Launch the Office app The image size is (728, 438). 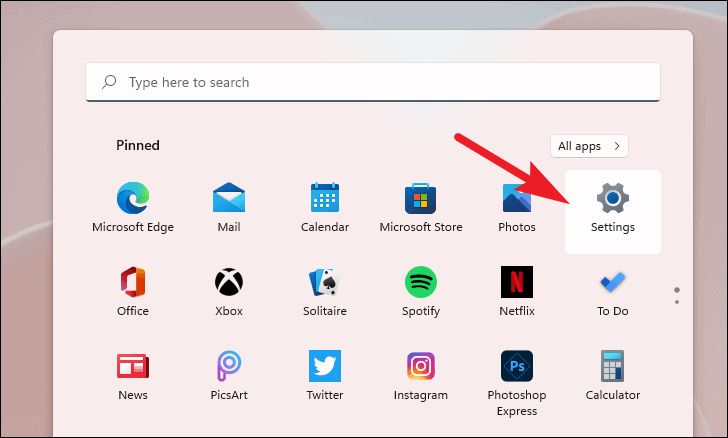click(x=133, y=292)
